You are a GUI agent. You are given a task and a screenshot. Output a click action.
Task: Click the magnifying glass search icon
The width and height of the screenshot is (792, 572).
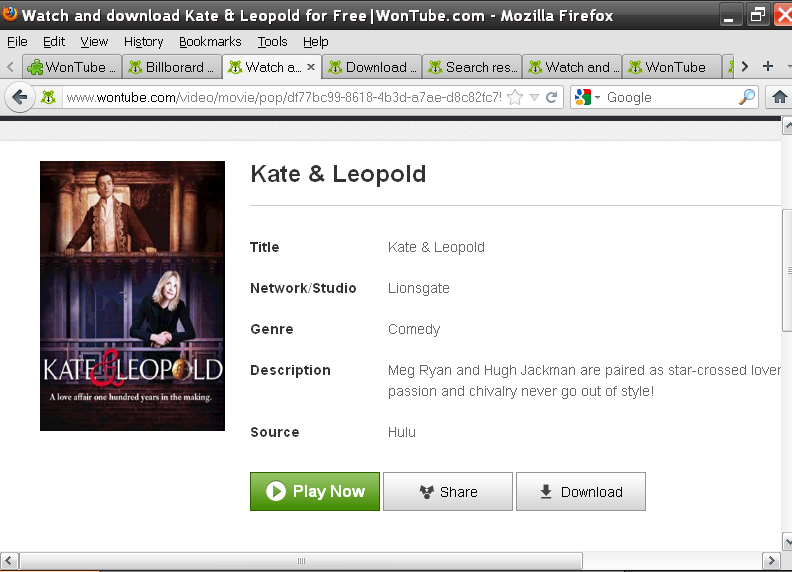pyautogui.click(x=747, y=97)
